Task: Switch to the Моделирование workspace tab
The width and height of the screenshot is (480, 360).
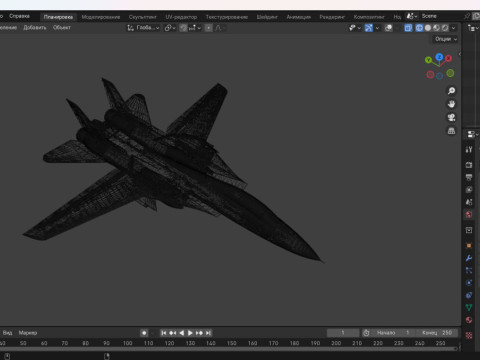Action: [x=101, y=17]
